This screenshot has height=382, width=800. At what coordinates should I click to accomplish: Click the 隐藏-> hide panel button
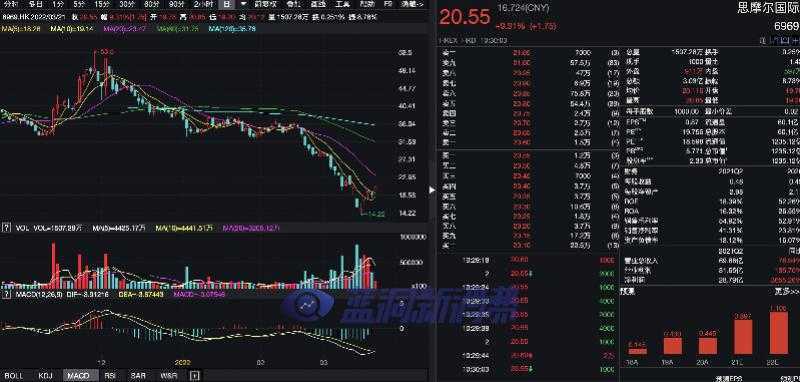click(412, 4)
